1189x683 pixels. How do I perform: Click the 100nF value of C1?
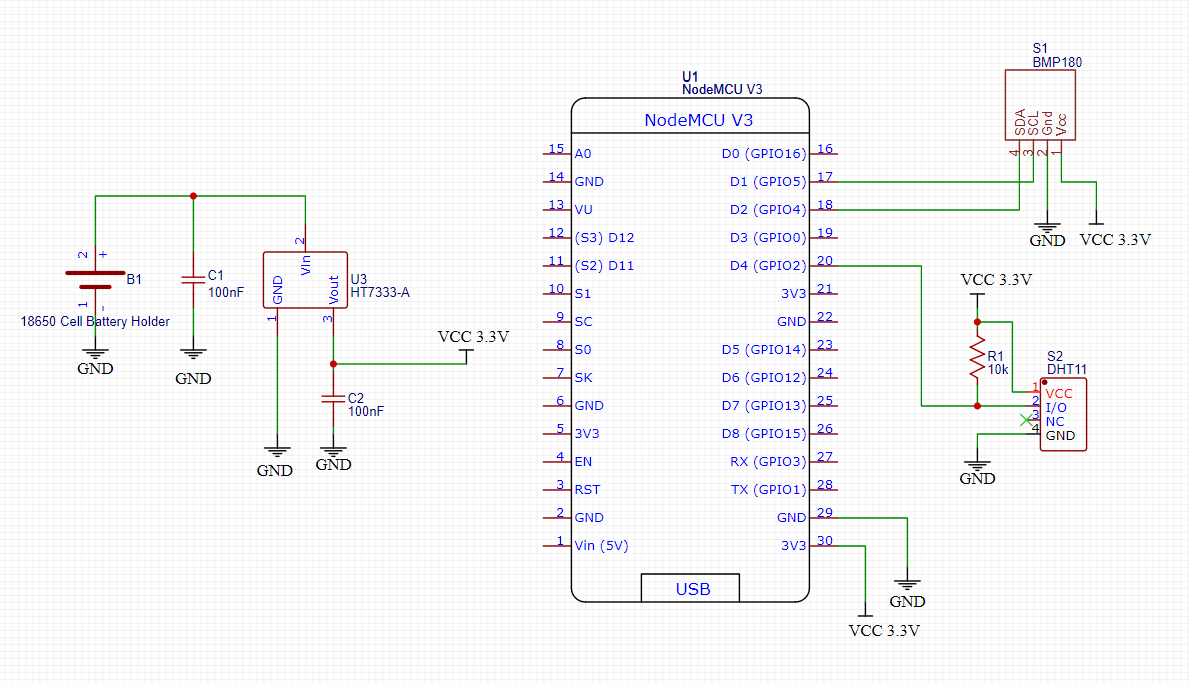(x=226, y=293)
